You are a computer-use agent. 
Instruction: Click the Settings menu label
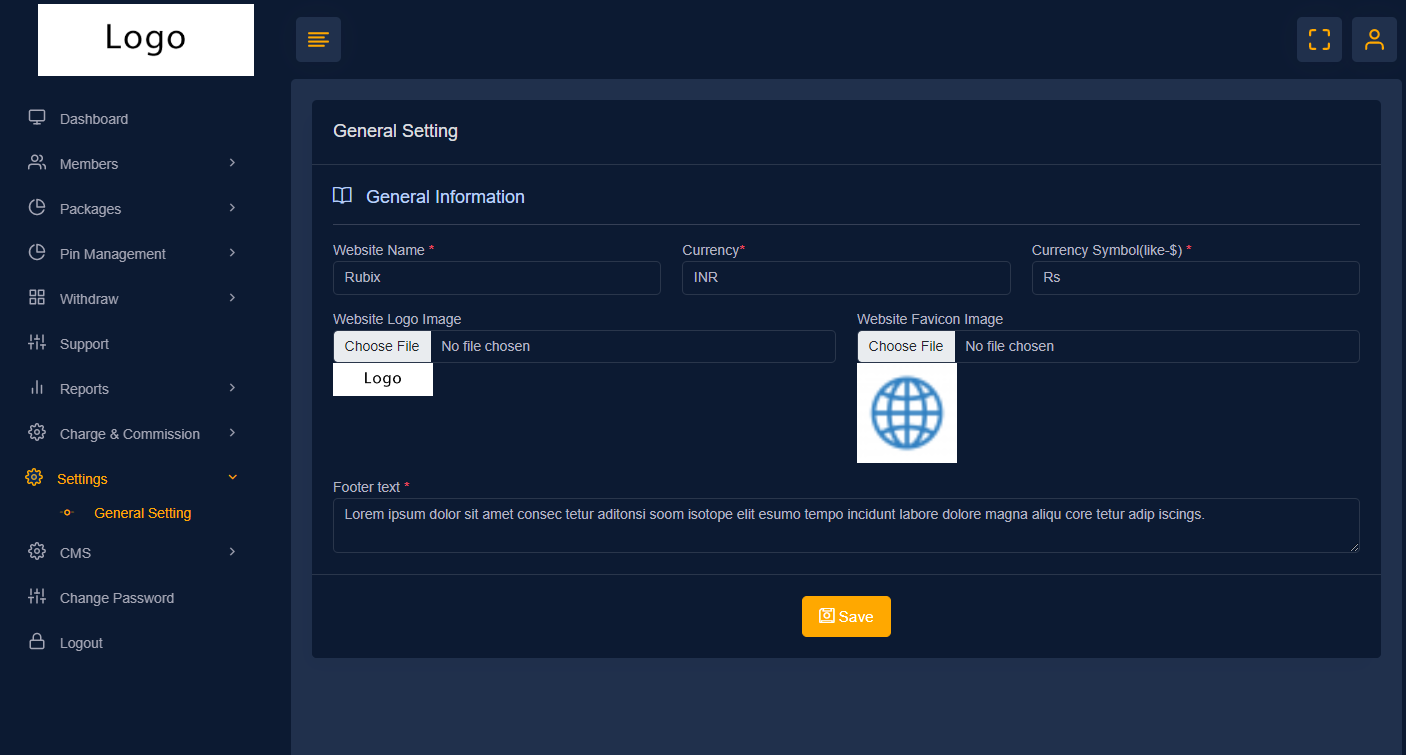tap(82, 479)
